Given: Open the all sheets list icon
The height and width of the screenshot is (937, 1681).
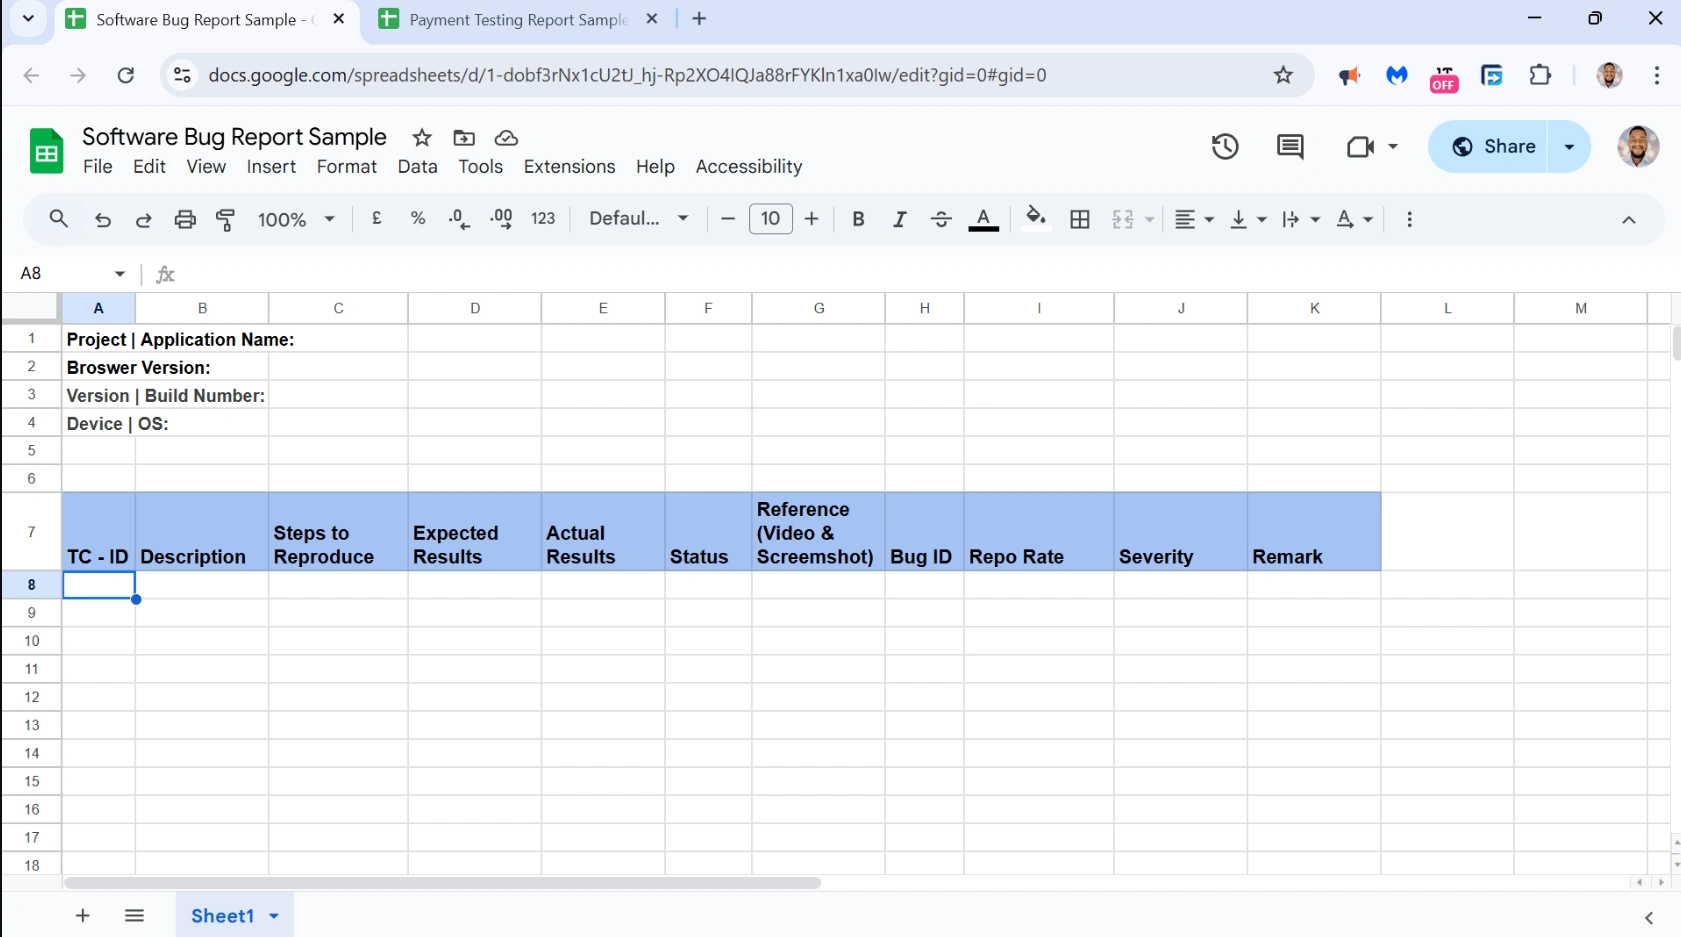Looking at the screenshot, I should coord(135,916).
